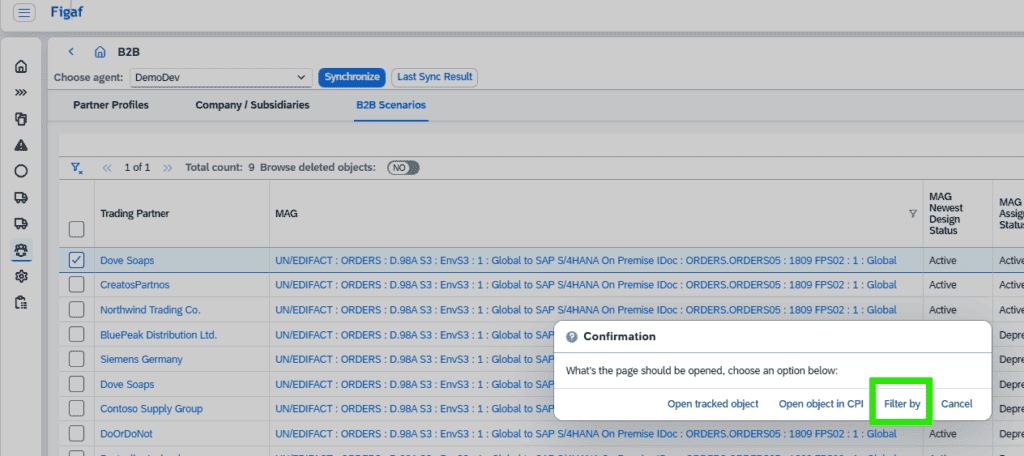Open the MAG link in Northwind row
This screenshot has width=1024, height=456.
(586, 310)
